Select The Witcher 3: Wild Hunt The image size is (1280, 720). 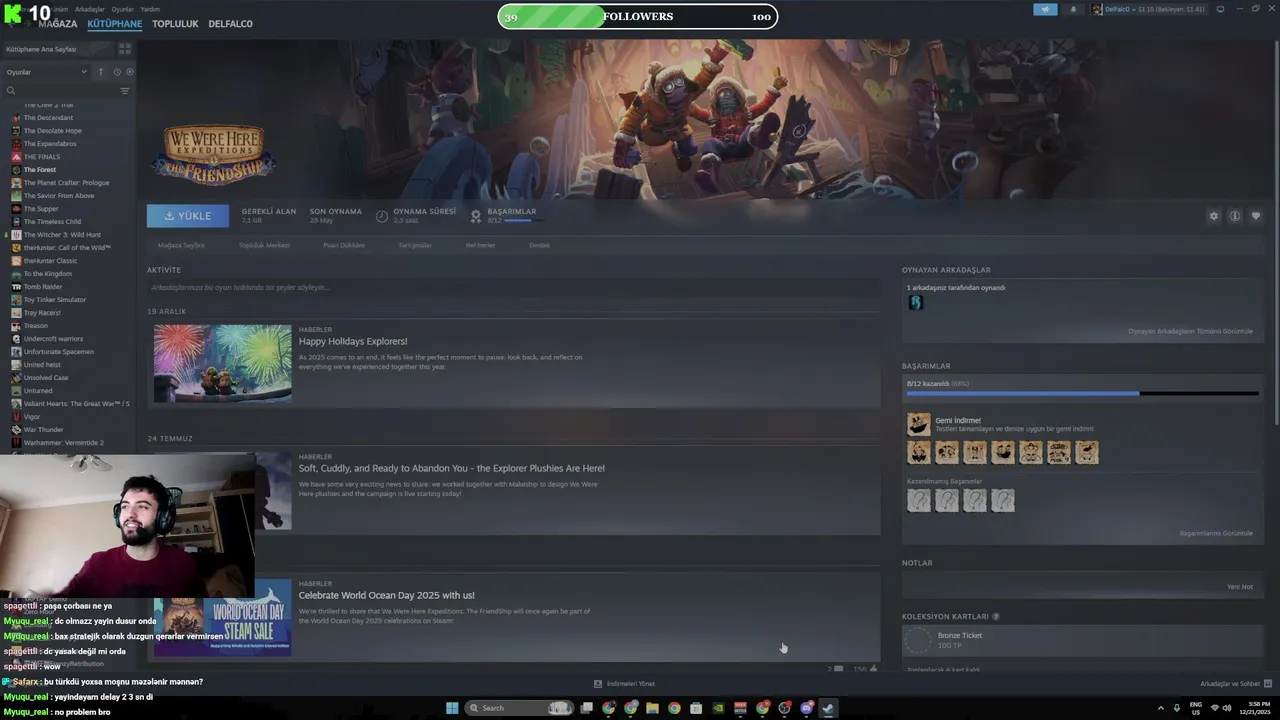point(62,235)
